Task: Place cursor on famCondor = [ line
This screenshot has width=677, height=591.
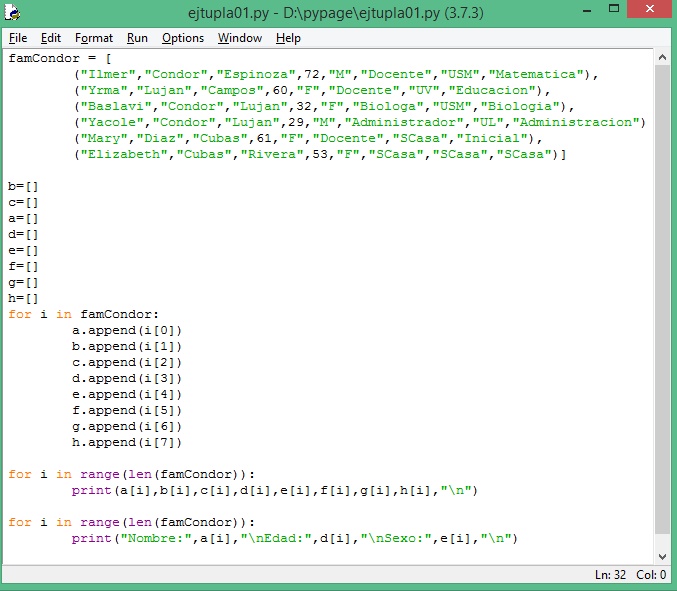Action: pyautogui.click(x=60, y=58)
